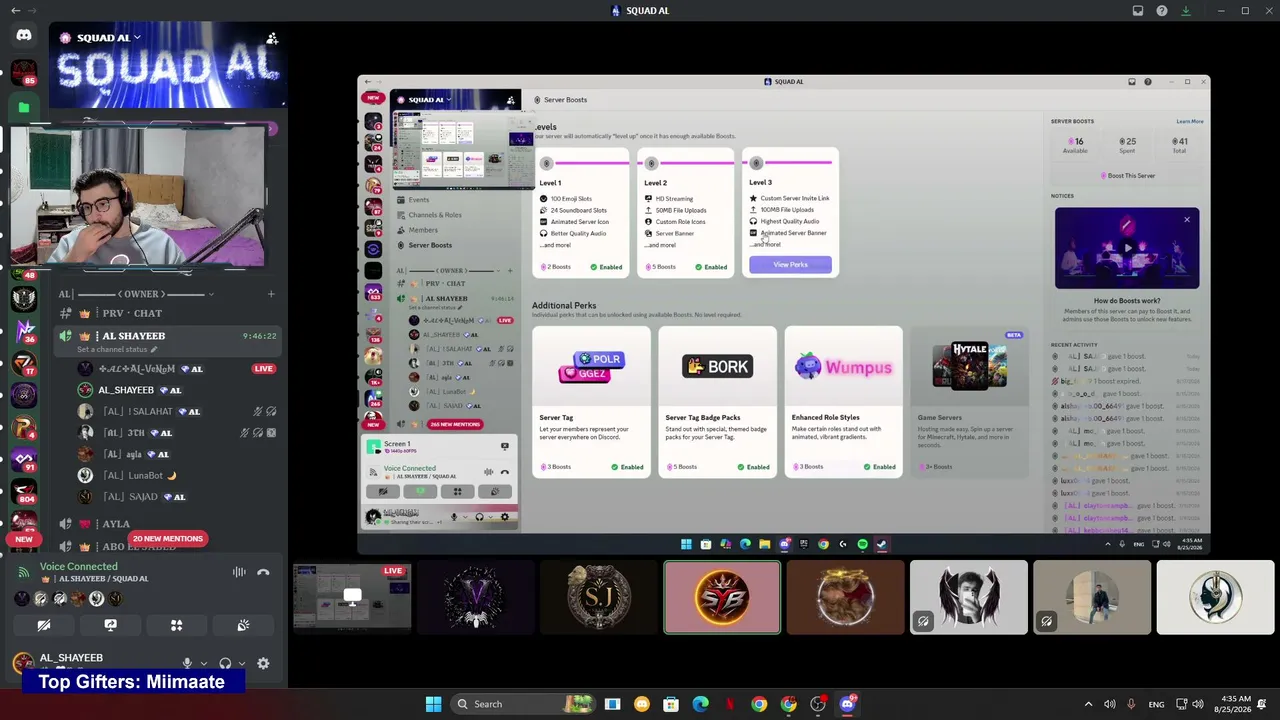
Task: Click Learn More link in the stream
Action: click(x=1190, y=121)
